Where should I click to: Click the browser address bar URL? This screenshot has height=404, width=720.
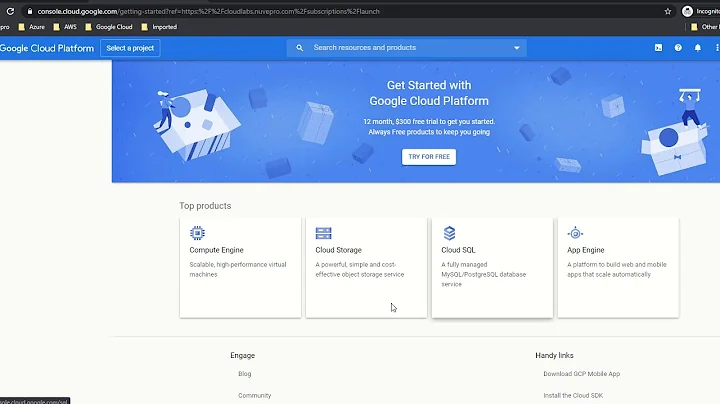208,11
